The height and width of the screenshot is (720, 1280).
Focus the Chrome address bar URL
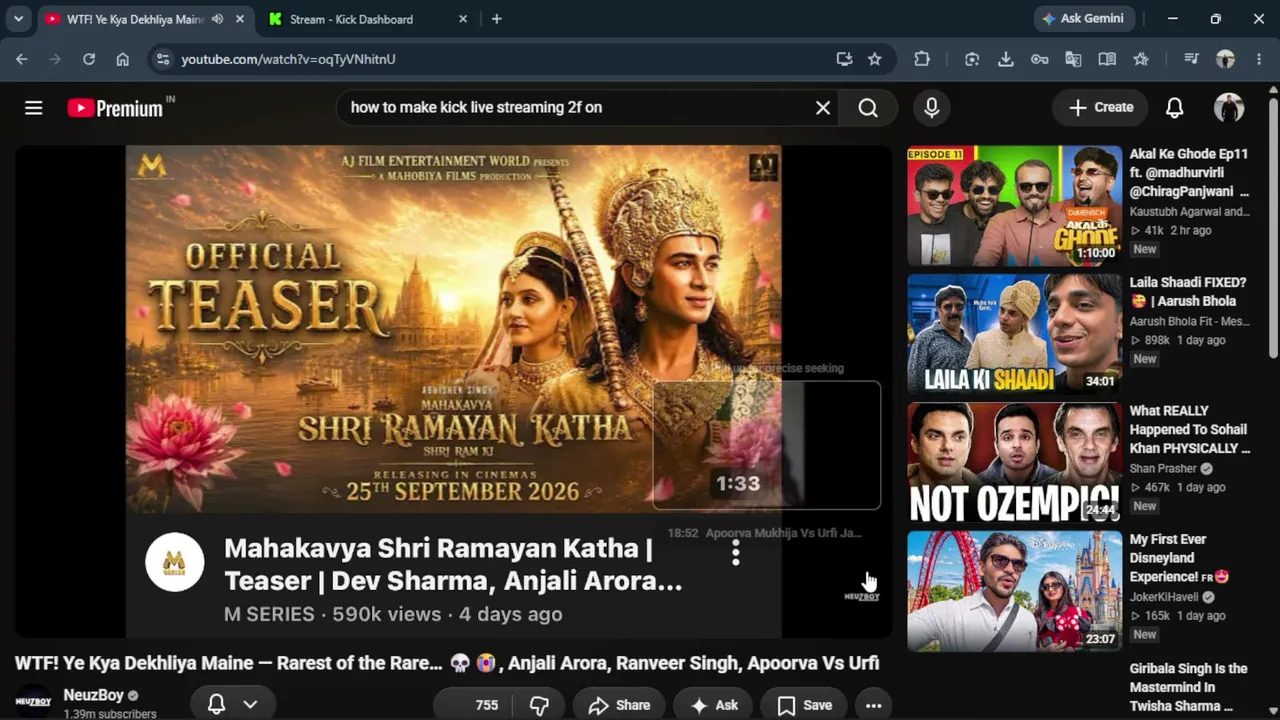(288, 59)
